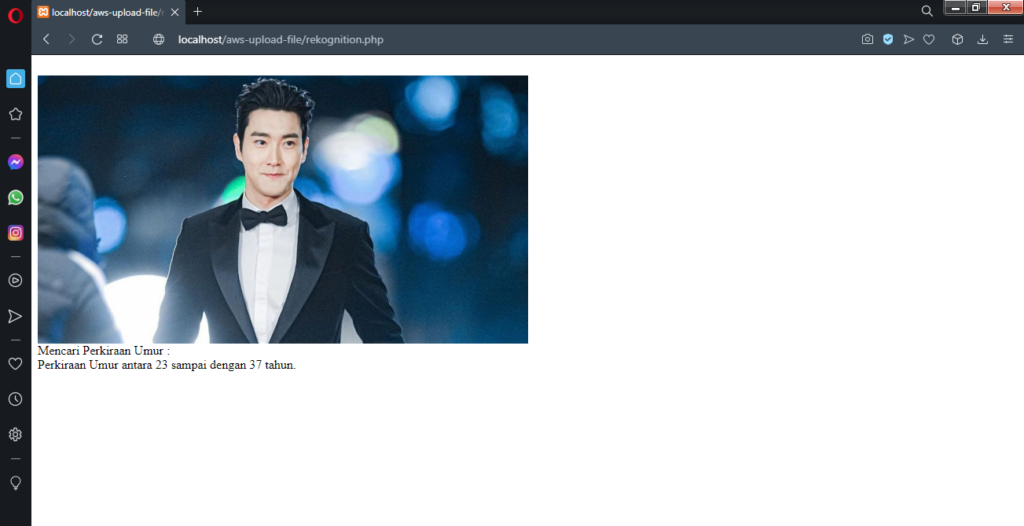This screenshot has width=1024, height=526.
Task: Open the ad blocker shield icon
Action: (x=888, y=39)
